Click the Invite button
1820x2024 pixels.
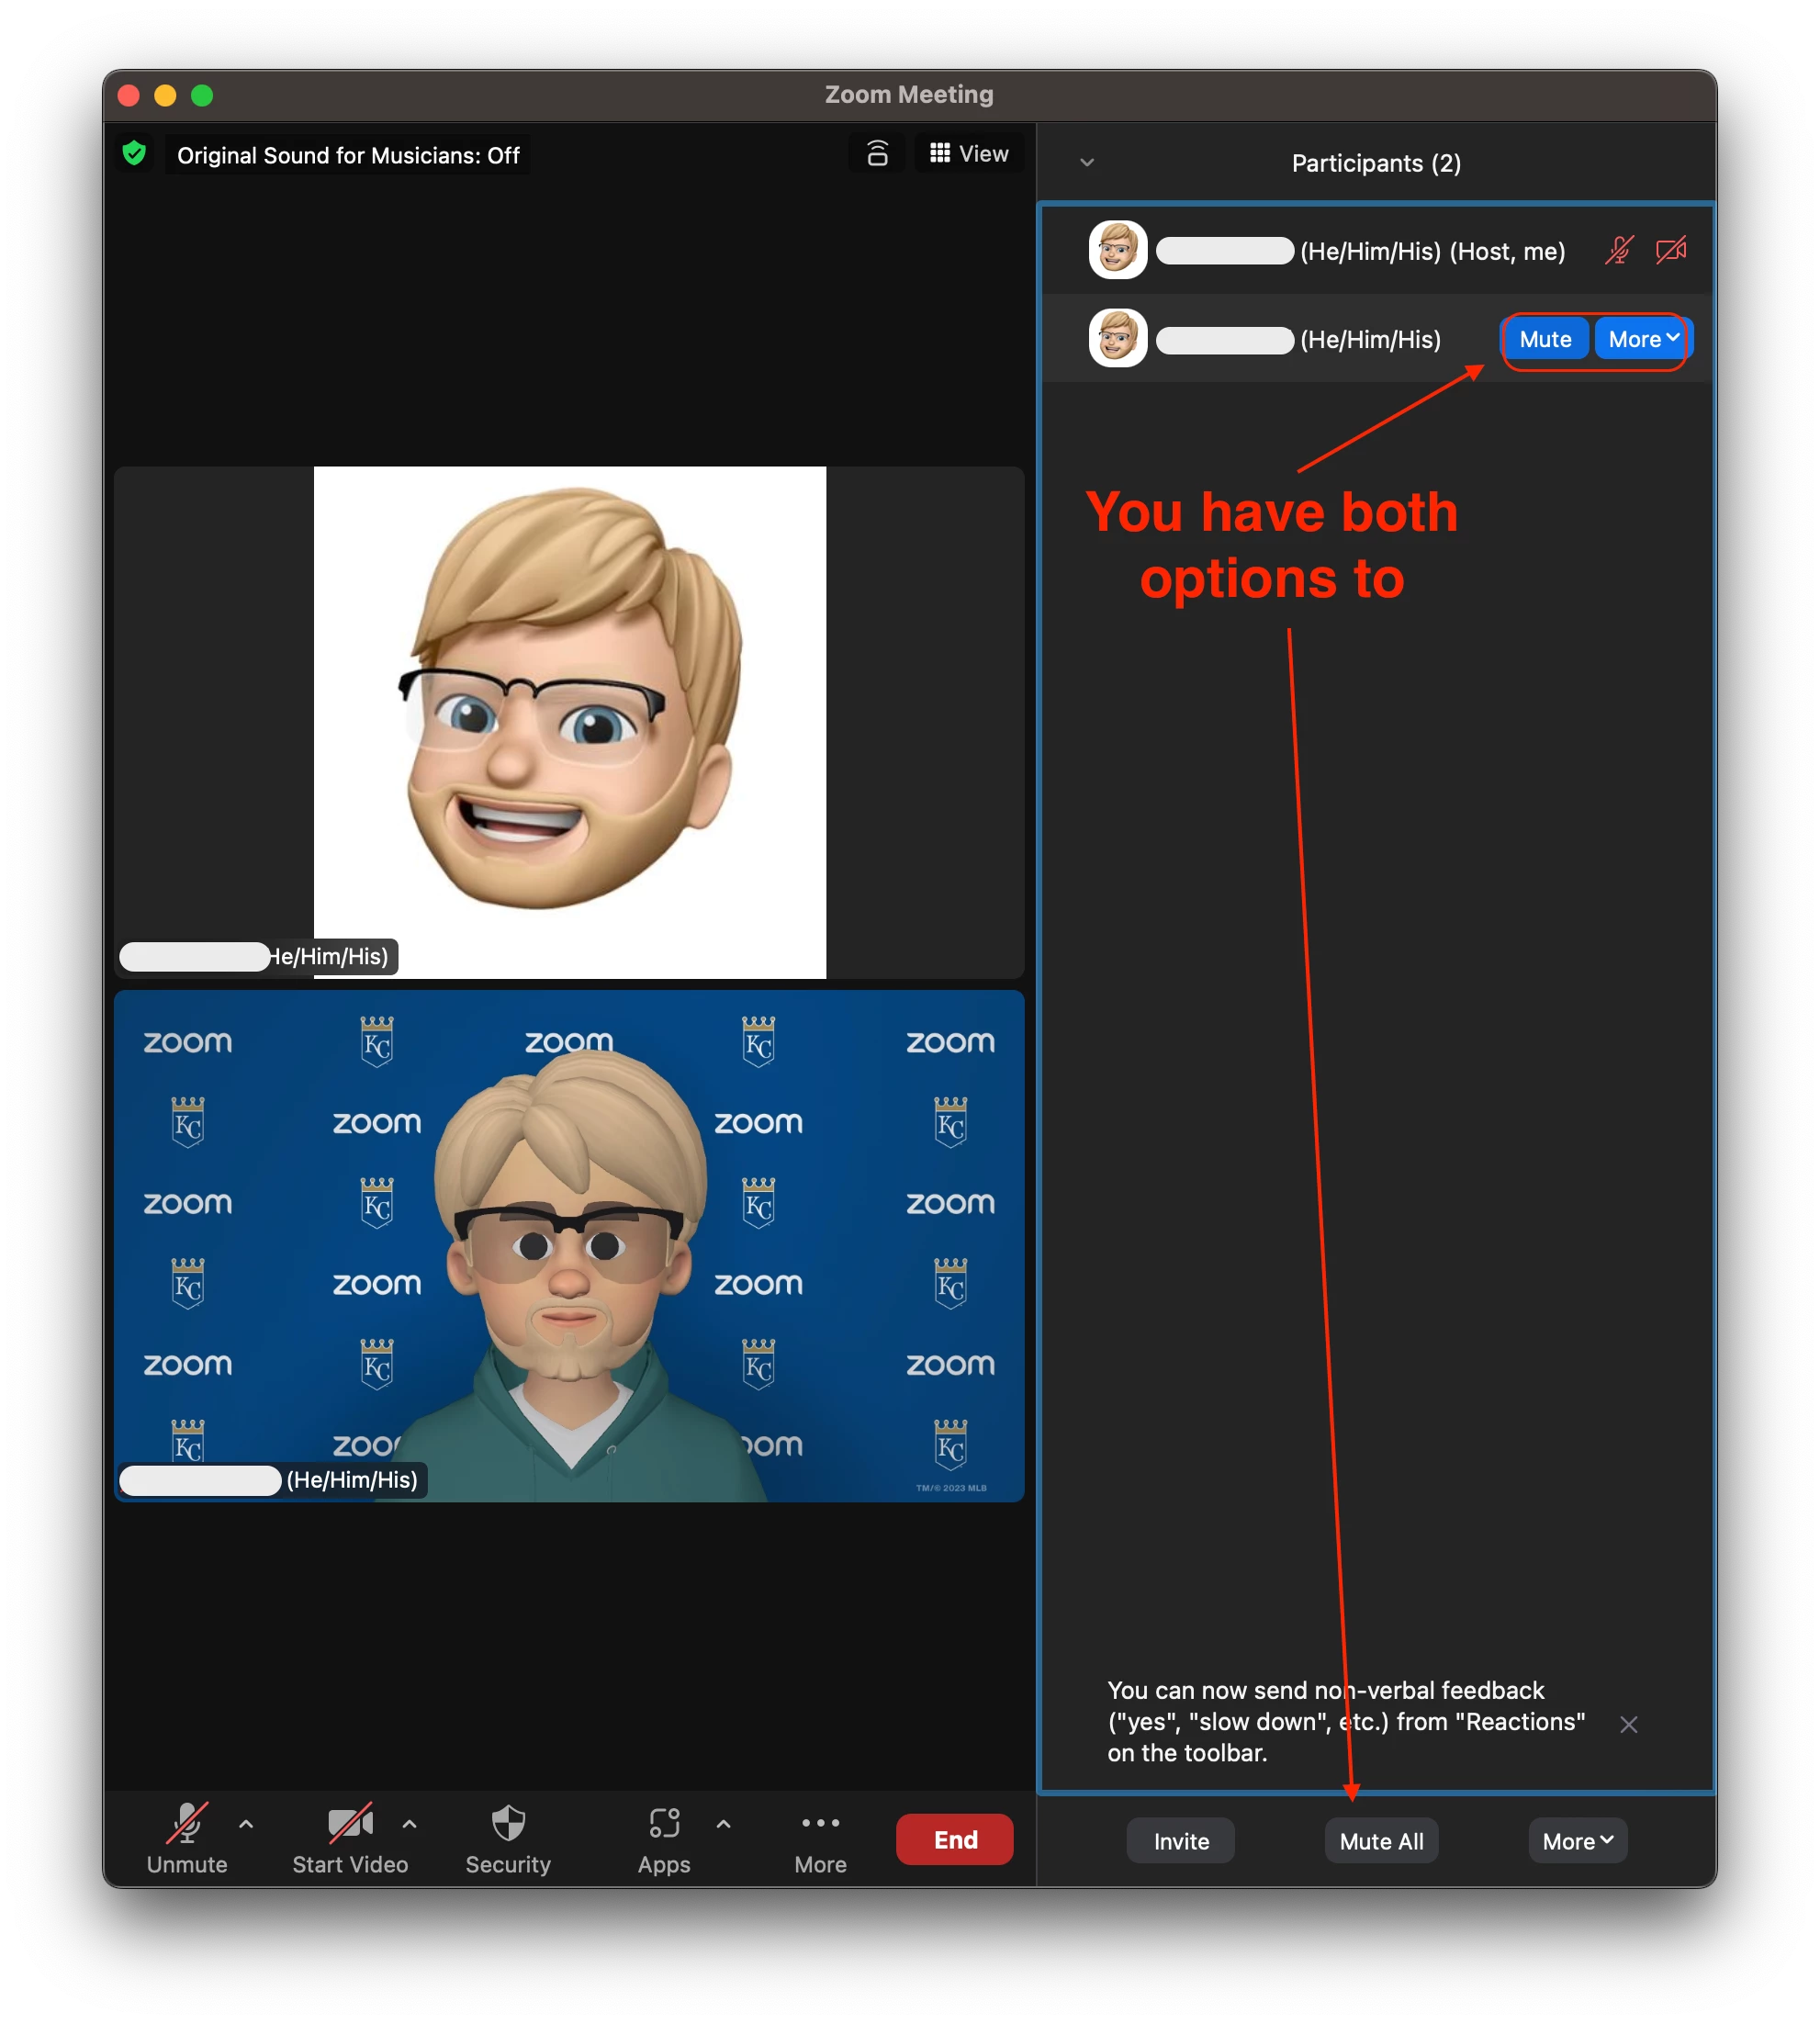[1180, 1841]
